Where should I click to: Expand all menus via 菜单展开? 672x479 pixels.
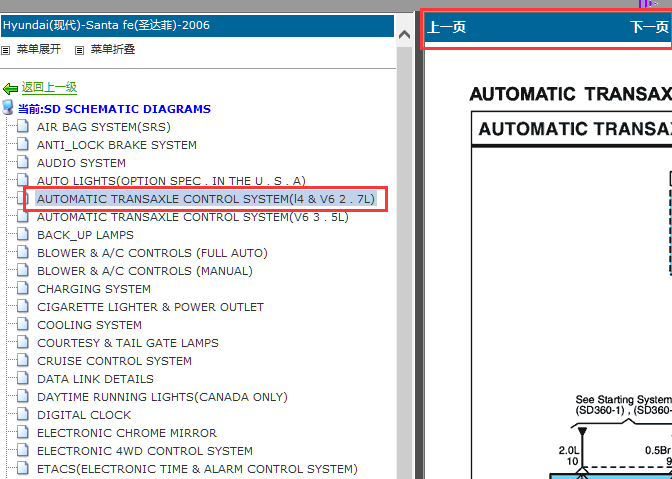click(x=39, y=49)
